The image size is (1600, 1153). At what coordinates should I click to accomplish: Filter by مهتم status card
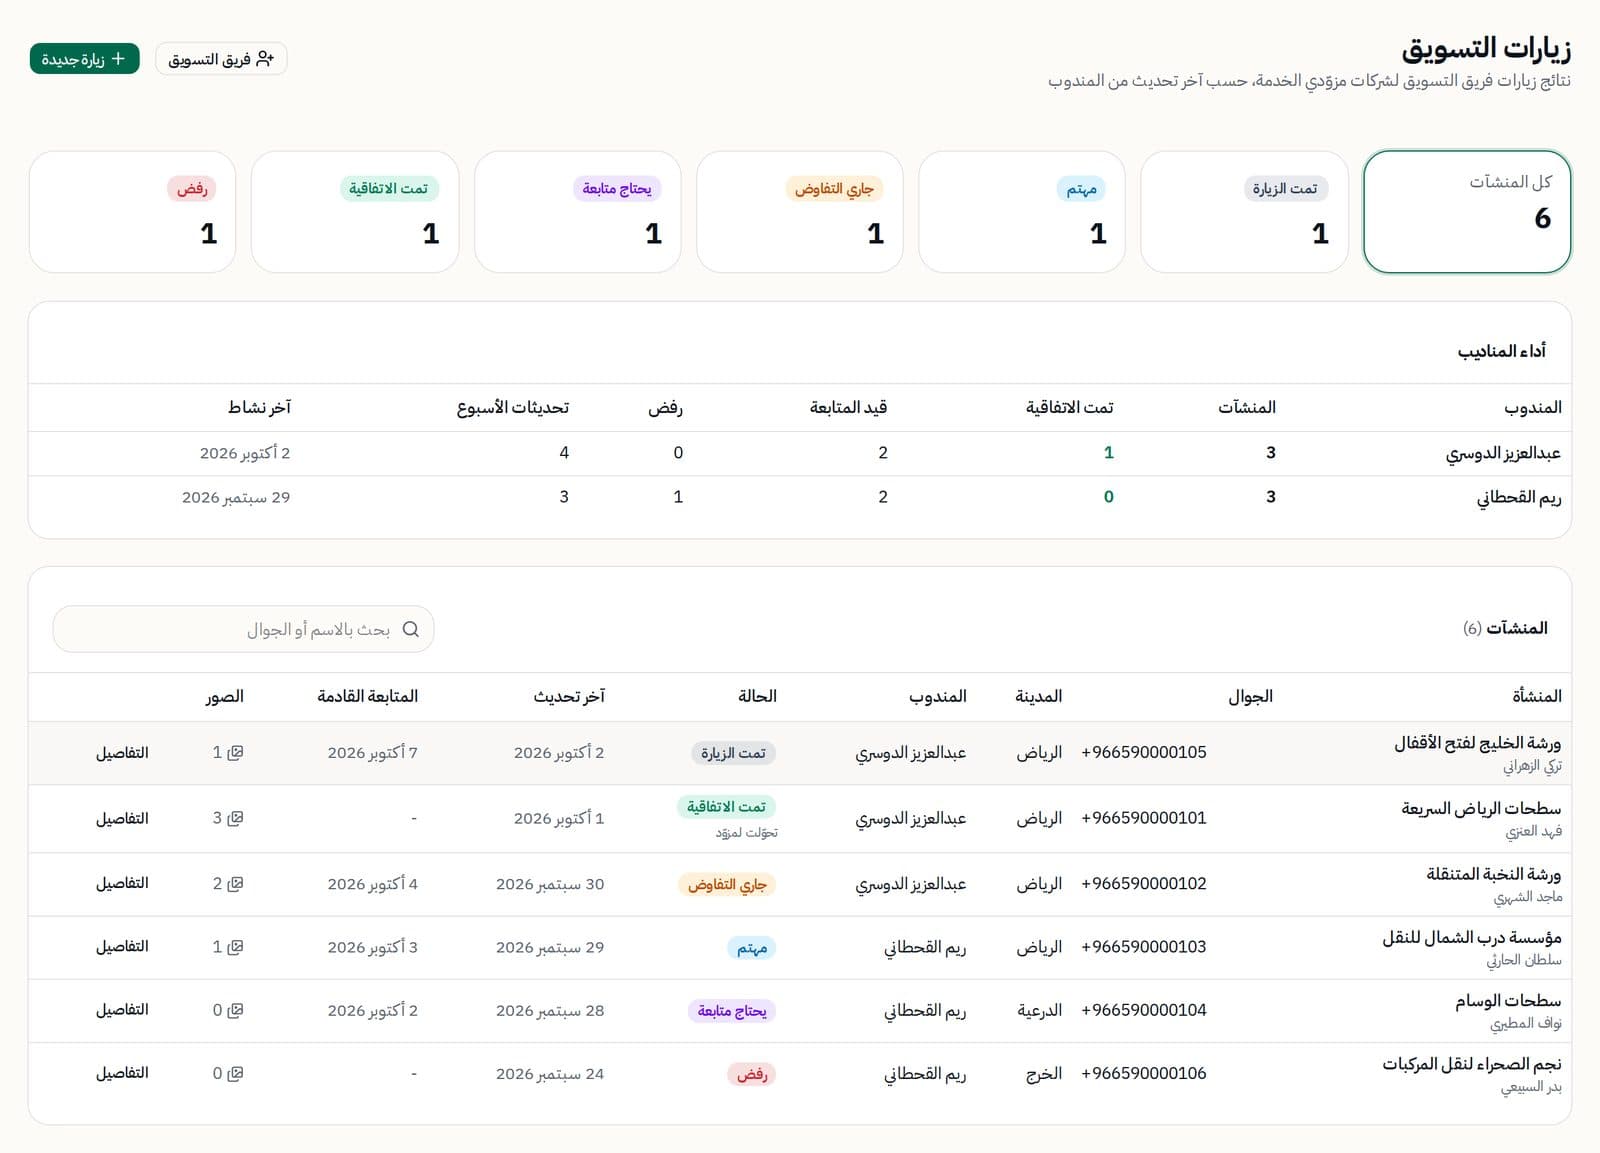coord(1022,212)
